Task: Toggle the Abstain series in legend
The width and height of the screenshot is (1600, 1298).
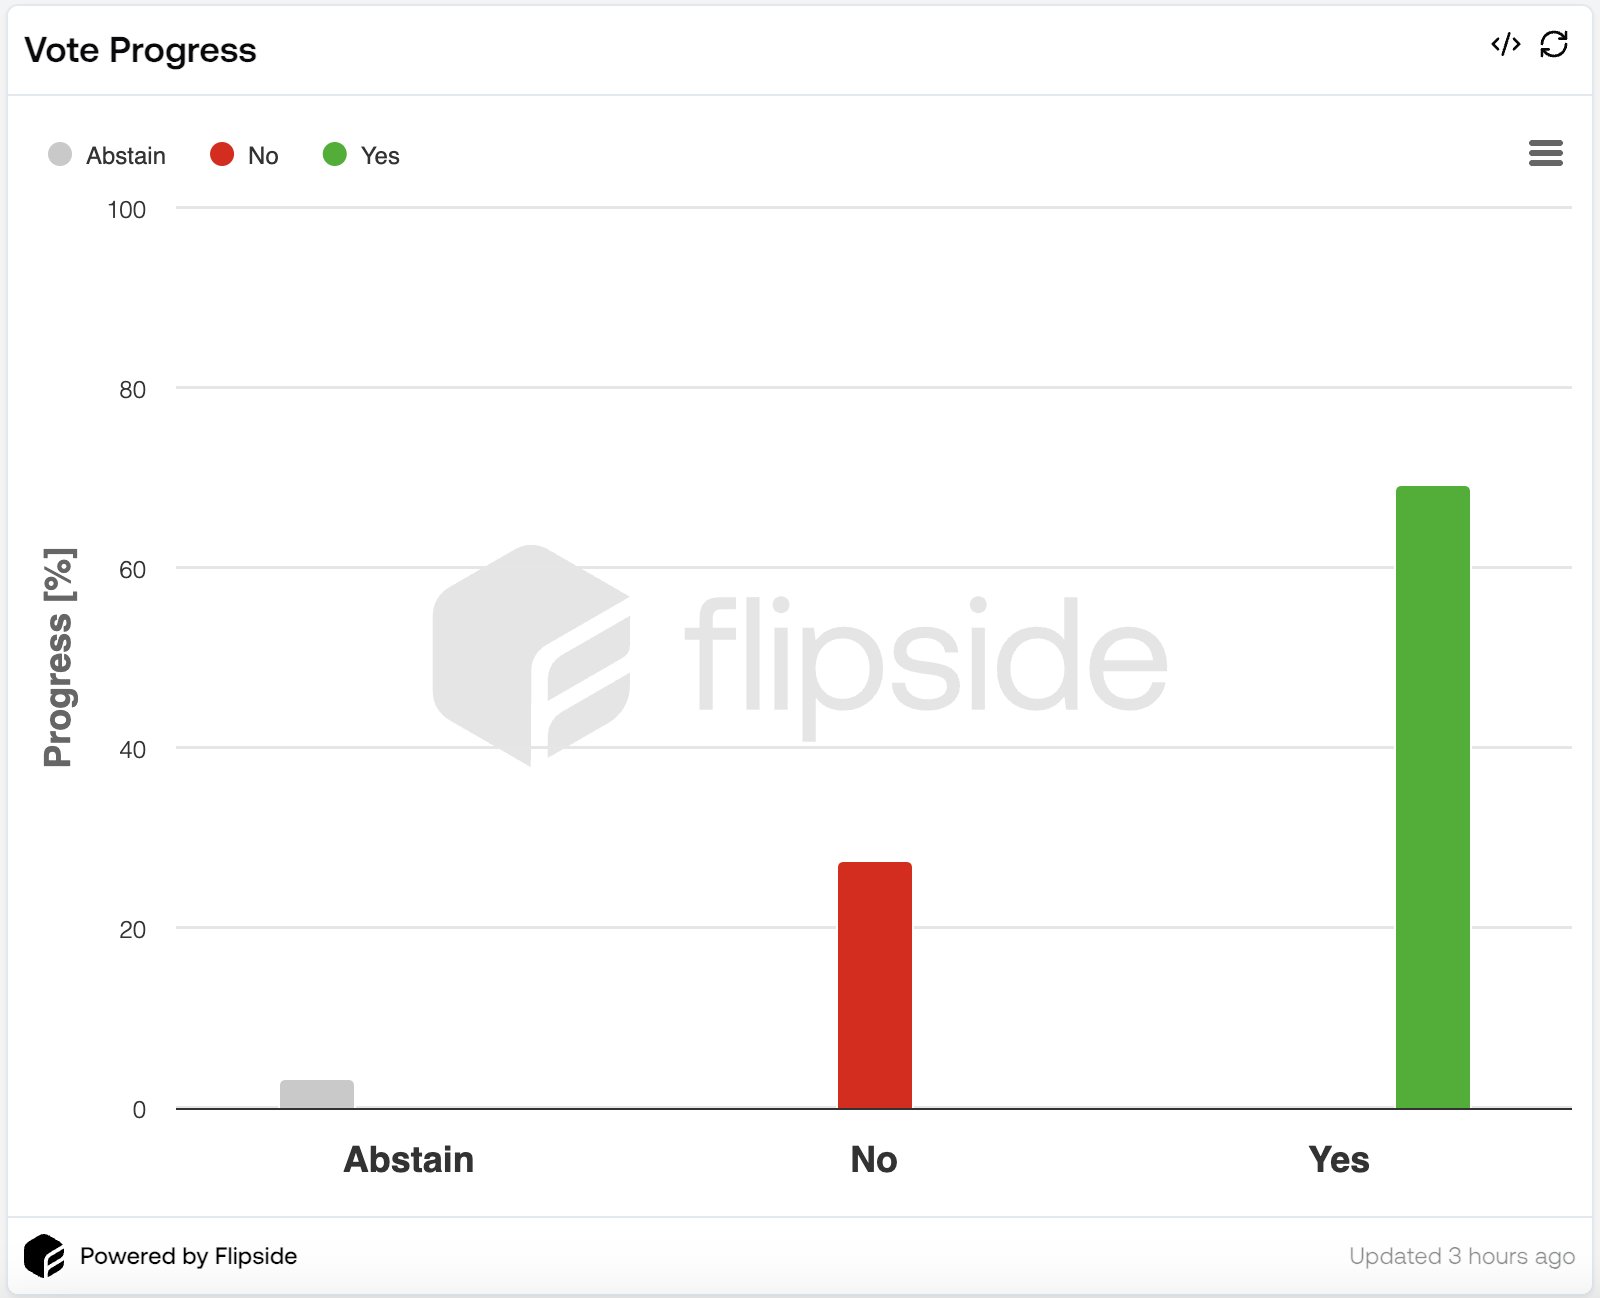Action: point(107,155)
